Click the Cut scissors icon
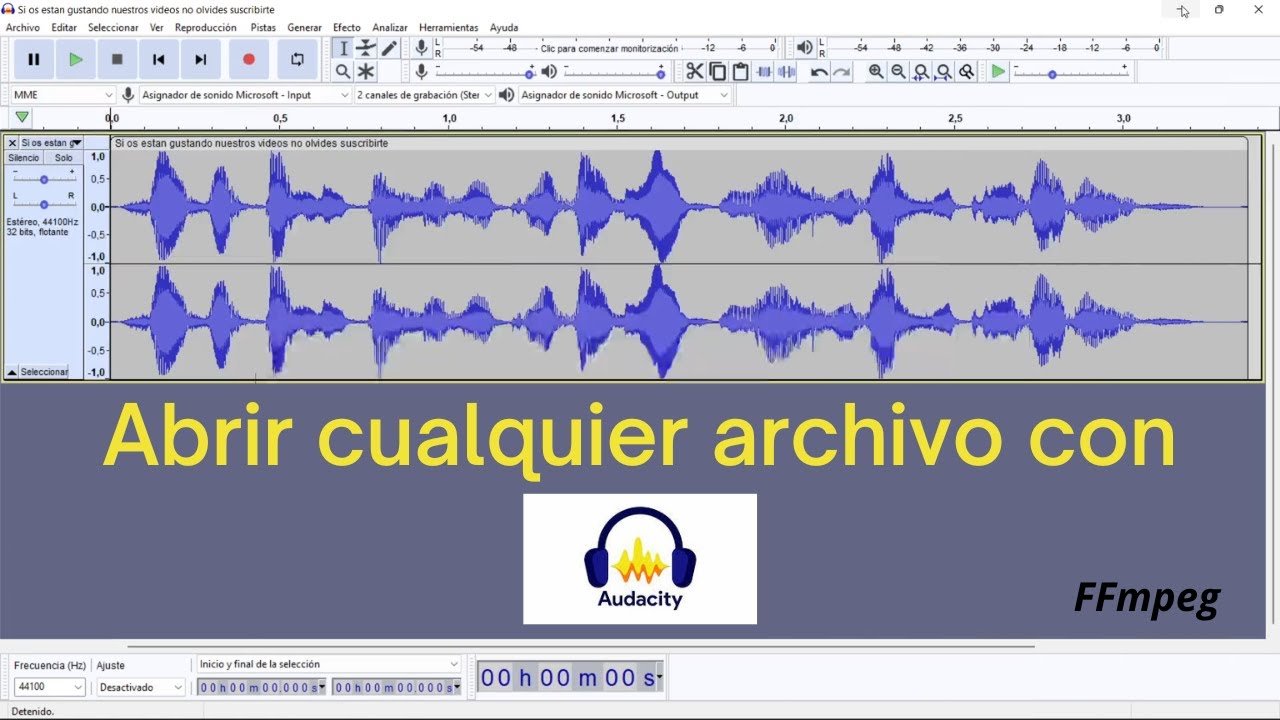1280x720 pixels. pyautogui.click(x=694, y=71)
